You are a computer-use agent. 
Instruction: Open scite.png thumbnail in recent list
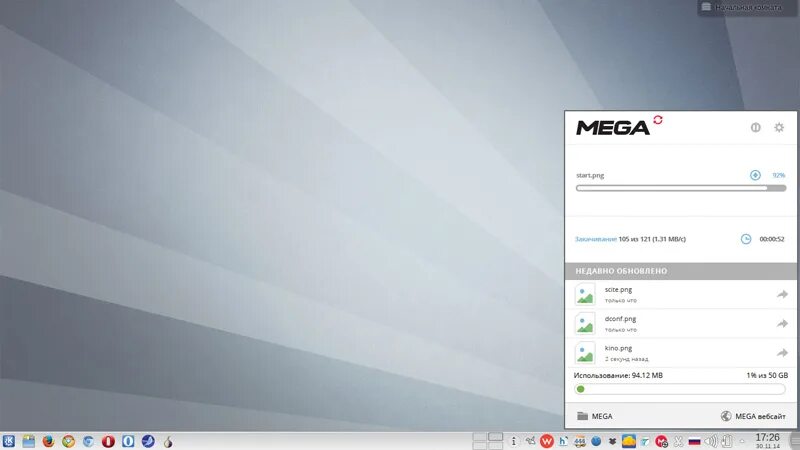(x=585, y=294)
